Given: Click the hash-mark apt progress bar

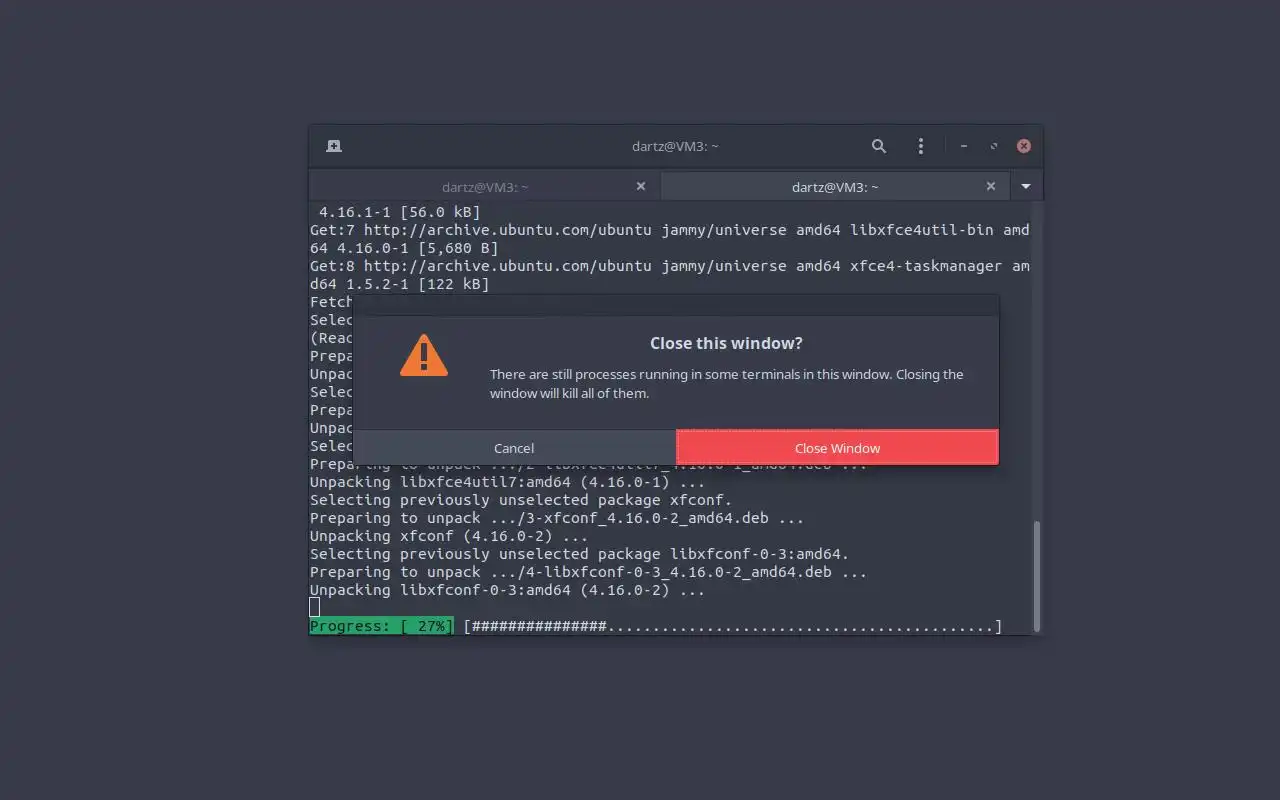Looking at the screenshot, I should [732, 626].
